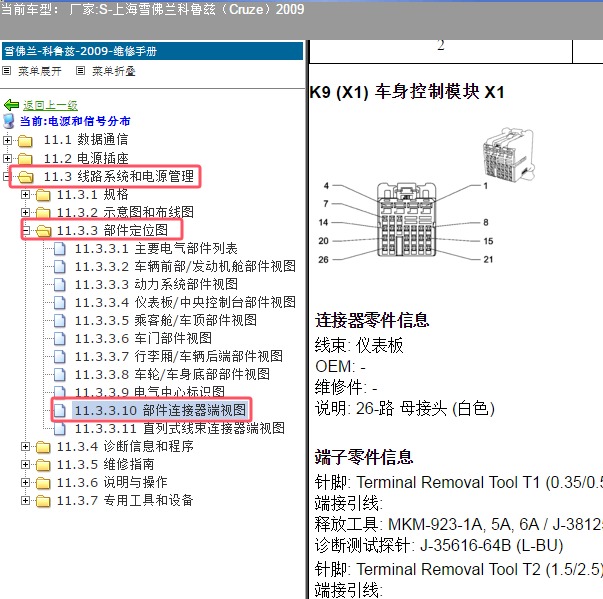The height and width of the screenshot is (599, 603).
Task: Click the small connector perspective image
Action: click(x=508, y=154)
